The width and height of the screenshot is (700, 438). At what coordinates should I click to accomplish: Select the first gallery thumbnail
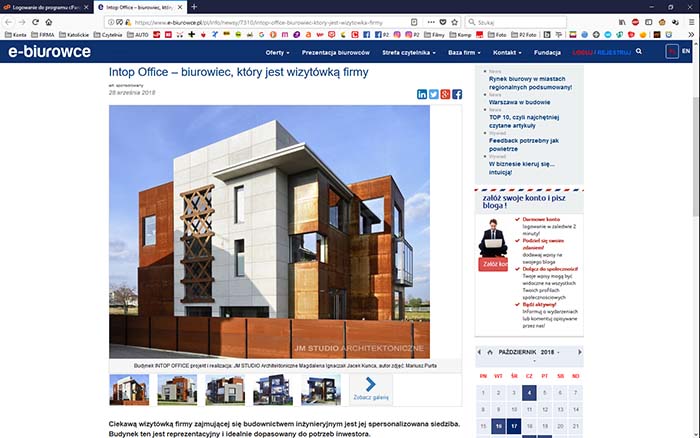(x=129, y=390)
